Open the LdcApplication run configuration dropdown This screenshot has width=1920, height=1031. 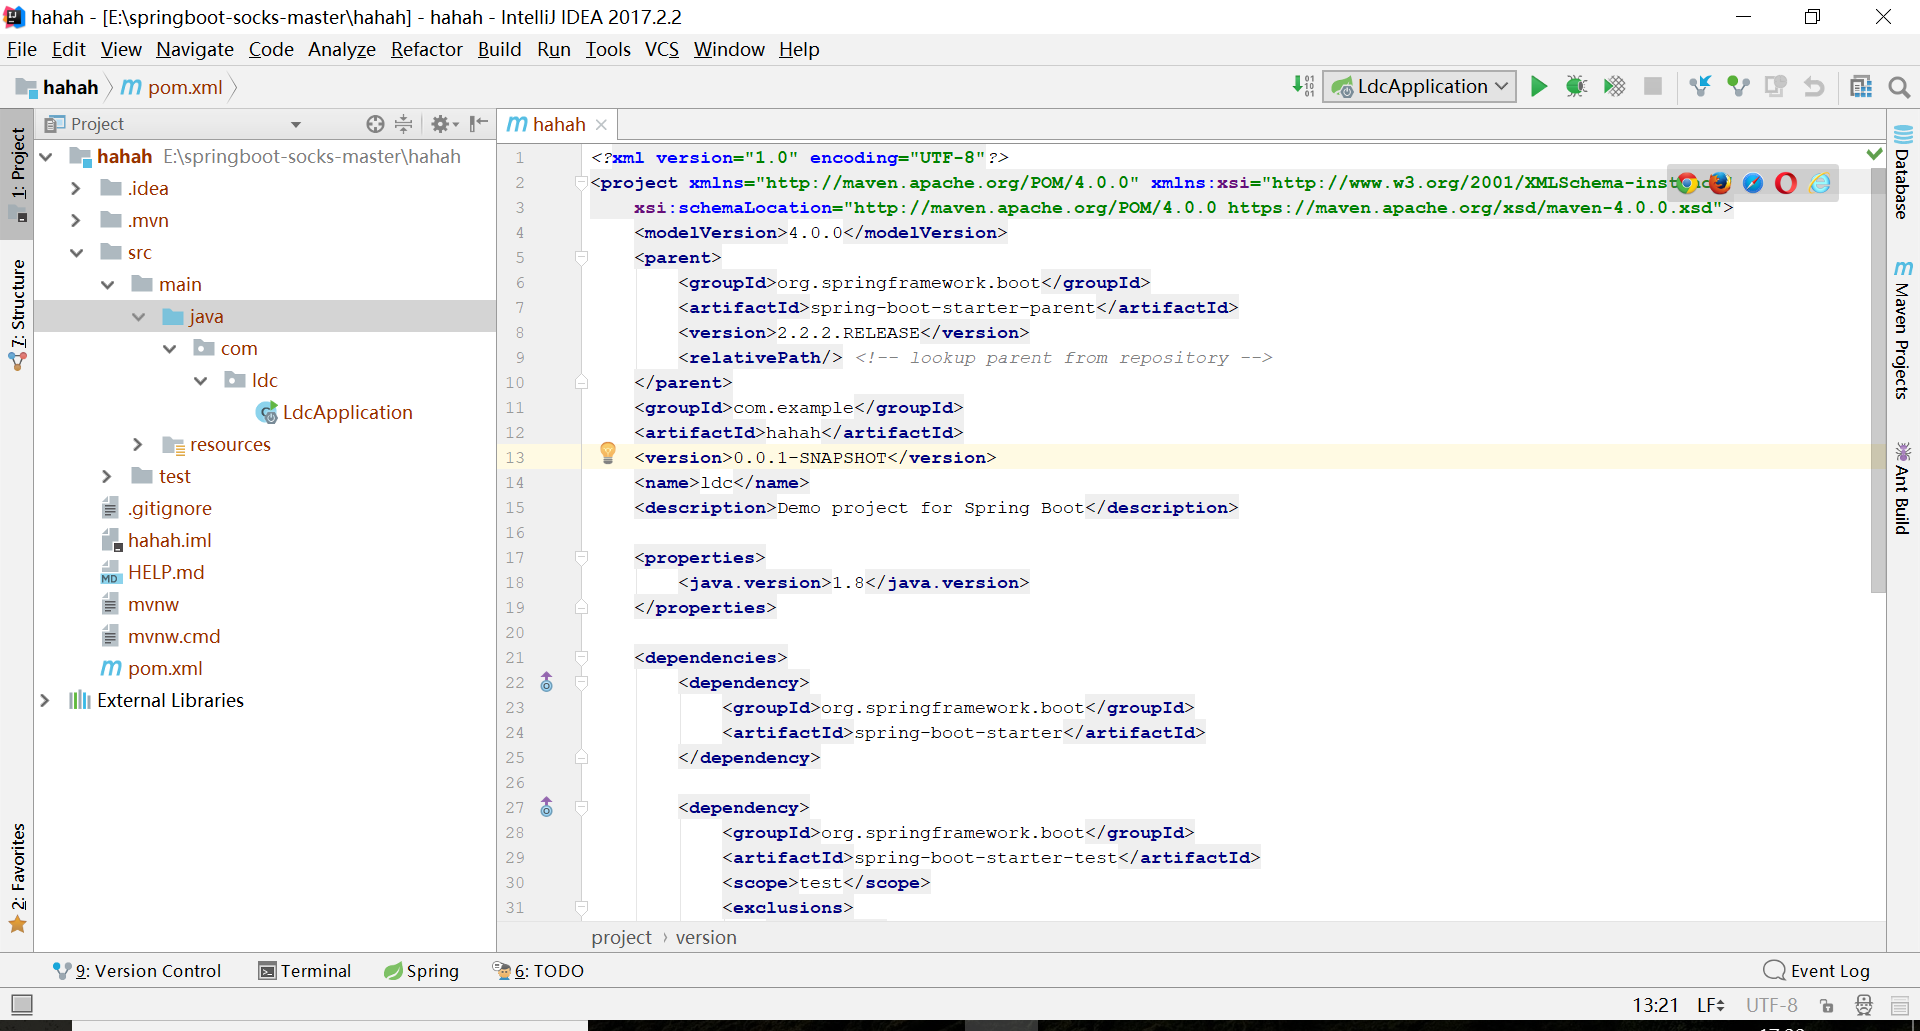click(1420, 87)
